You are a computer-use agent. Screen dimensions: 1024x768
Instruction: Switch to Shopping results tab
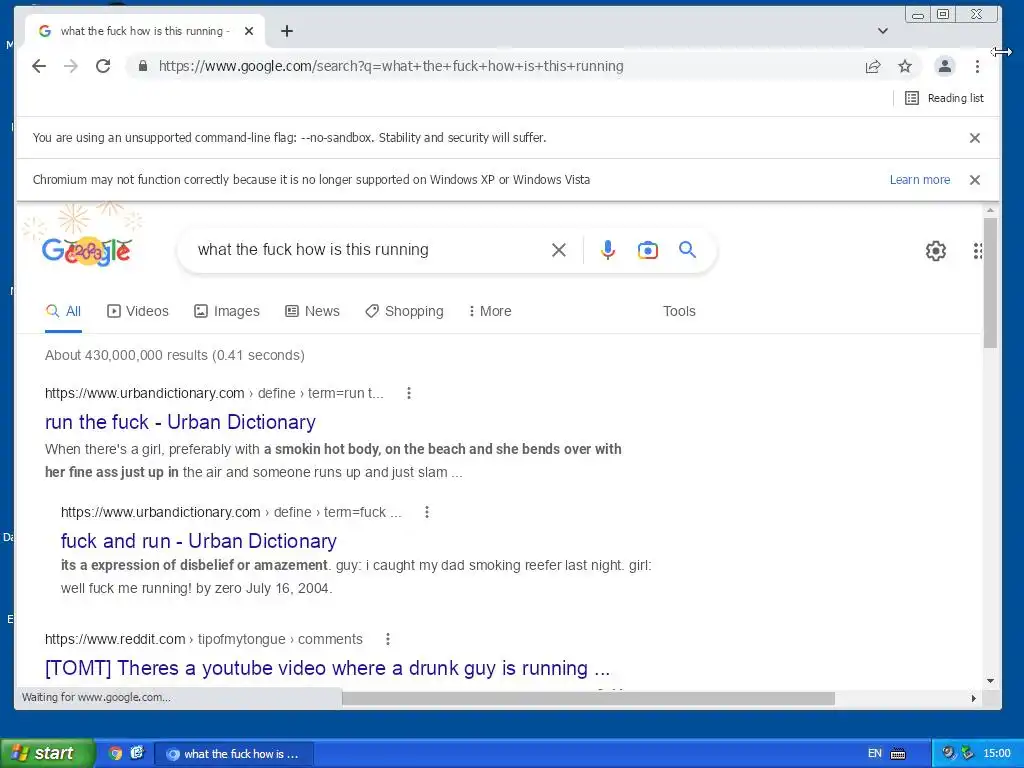pos(404,312)
